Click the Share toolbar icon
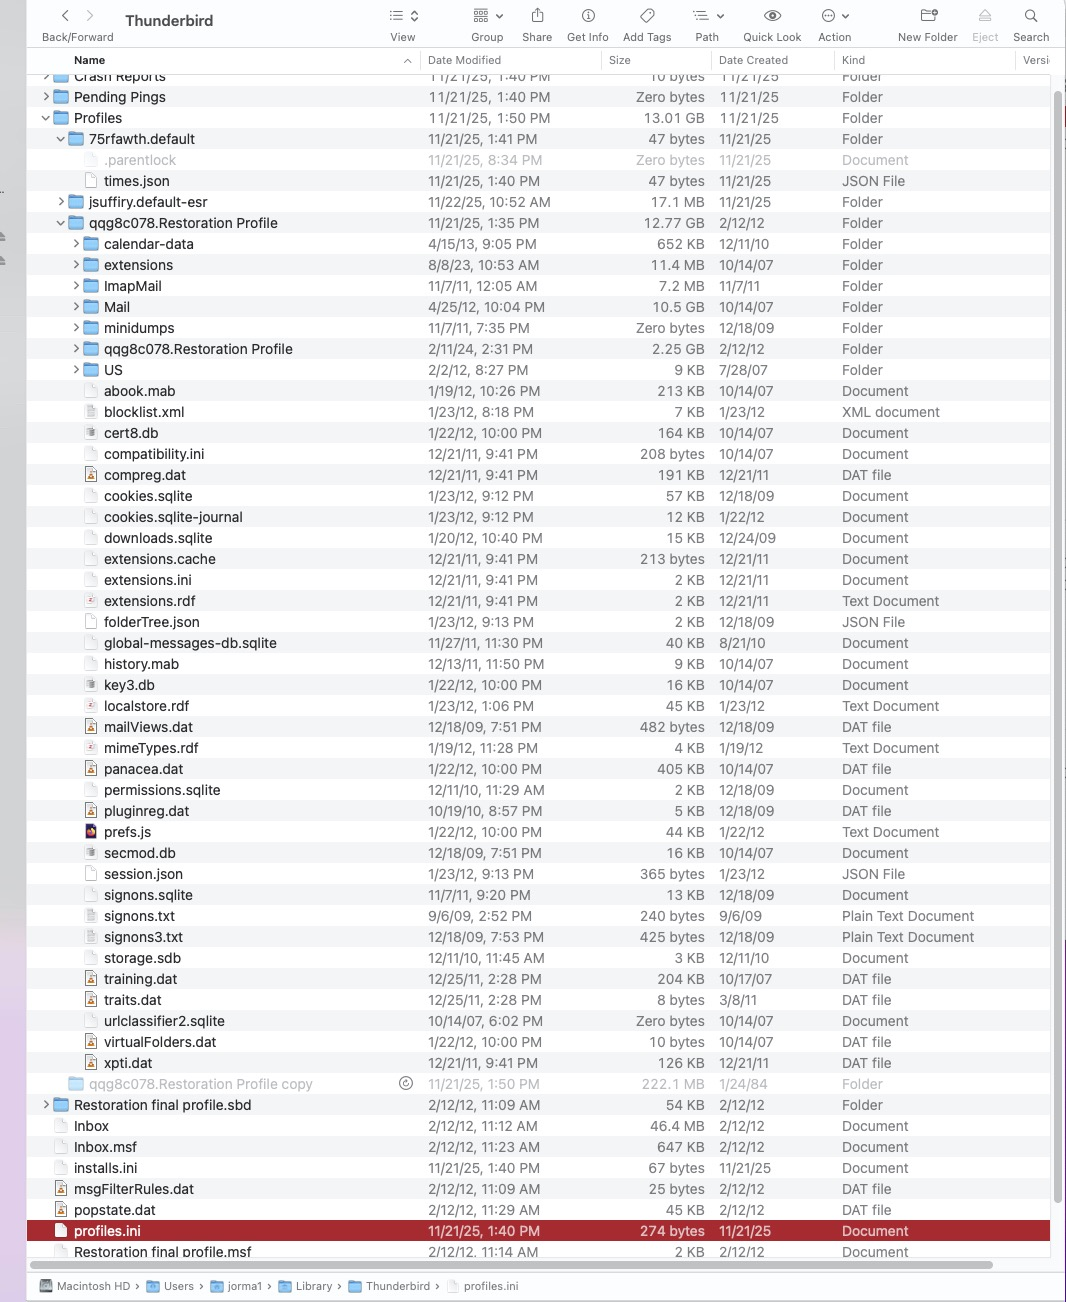1066x1302 pixels. point(537,16)
